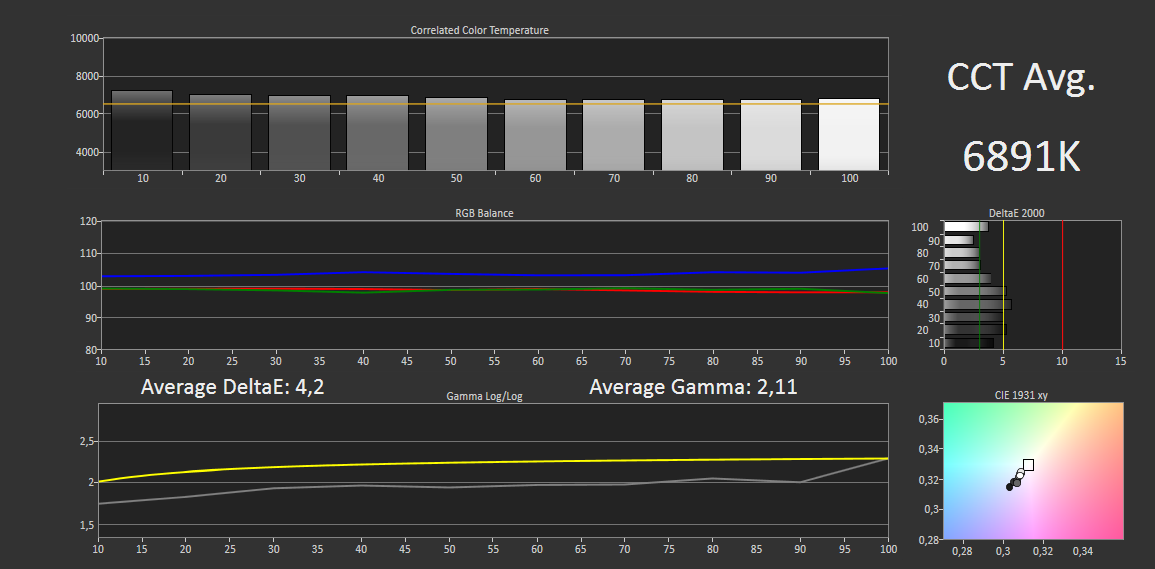Select the 70 bar in DeltaE 2000 chart
Screen dimensions: 1155x569
tap(962, 265)
